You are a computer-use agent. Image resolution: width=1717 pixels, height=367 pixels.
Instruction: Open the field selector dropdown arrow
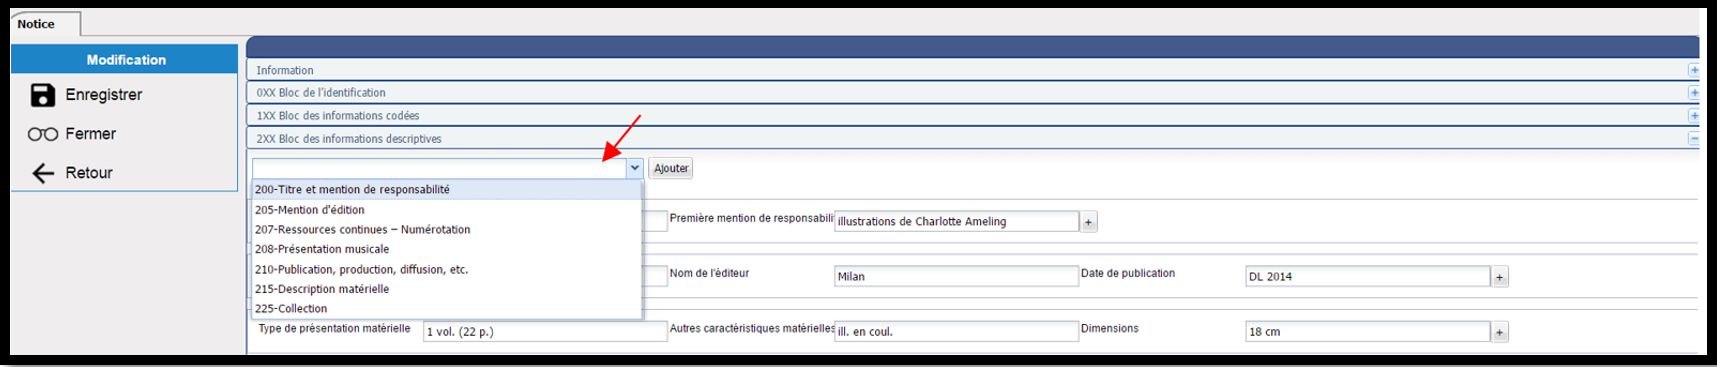click(x=634, y=168)
